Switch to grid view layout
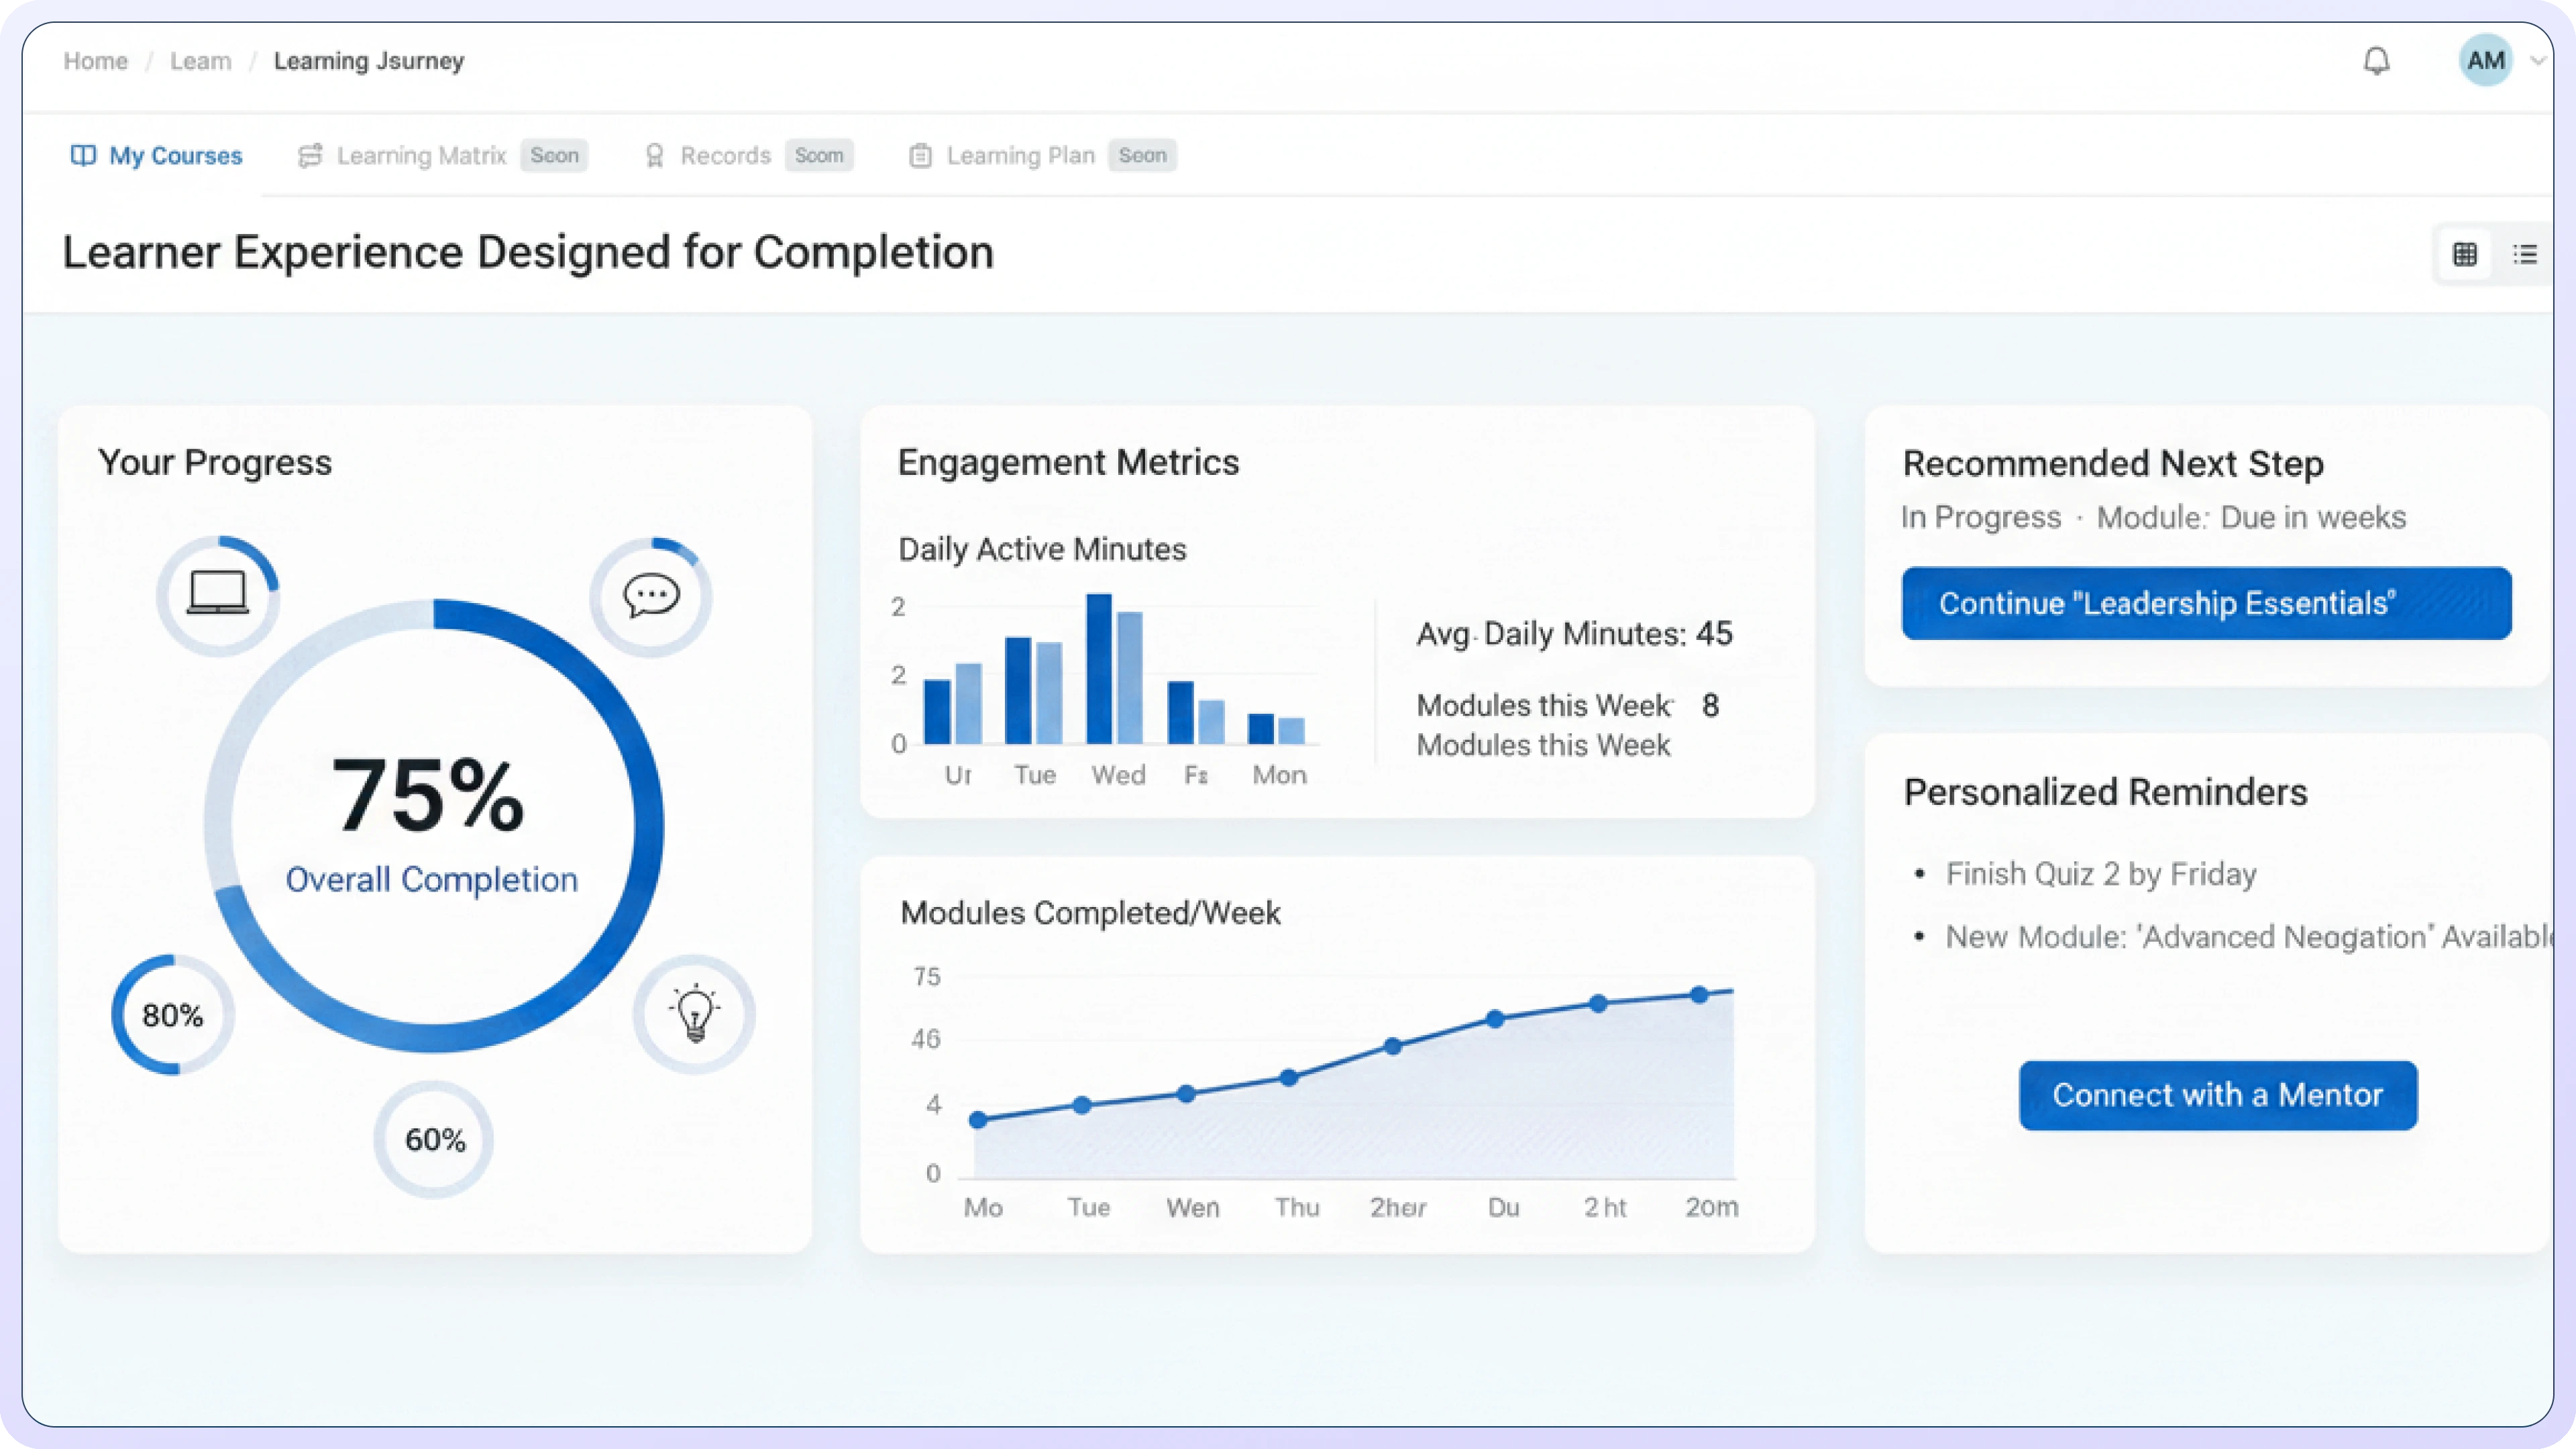The width and height of the screenshot is (2576, 1449). tap(2465, 254)
